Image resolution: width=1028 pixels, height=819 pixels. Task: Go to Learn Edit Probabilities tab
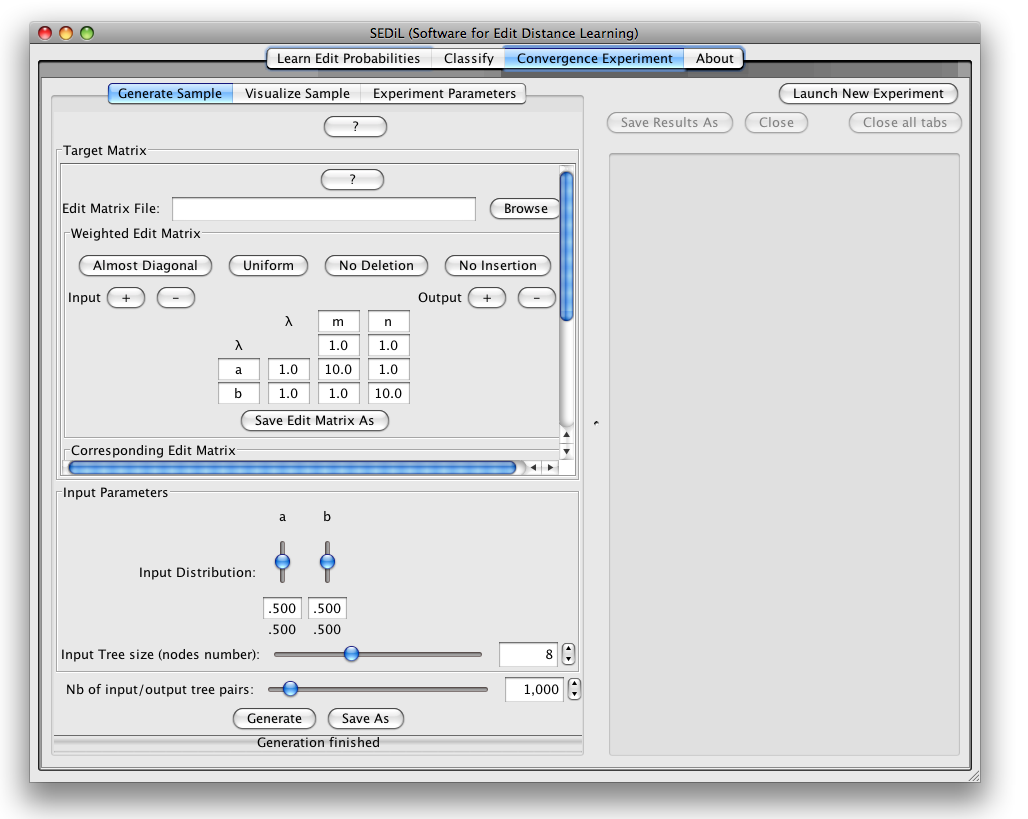(x=348, y=59)
